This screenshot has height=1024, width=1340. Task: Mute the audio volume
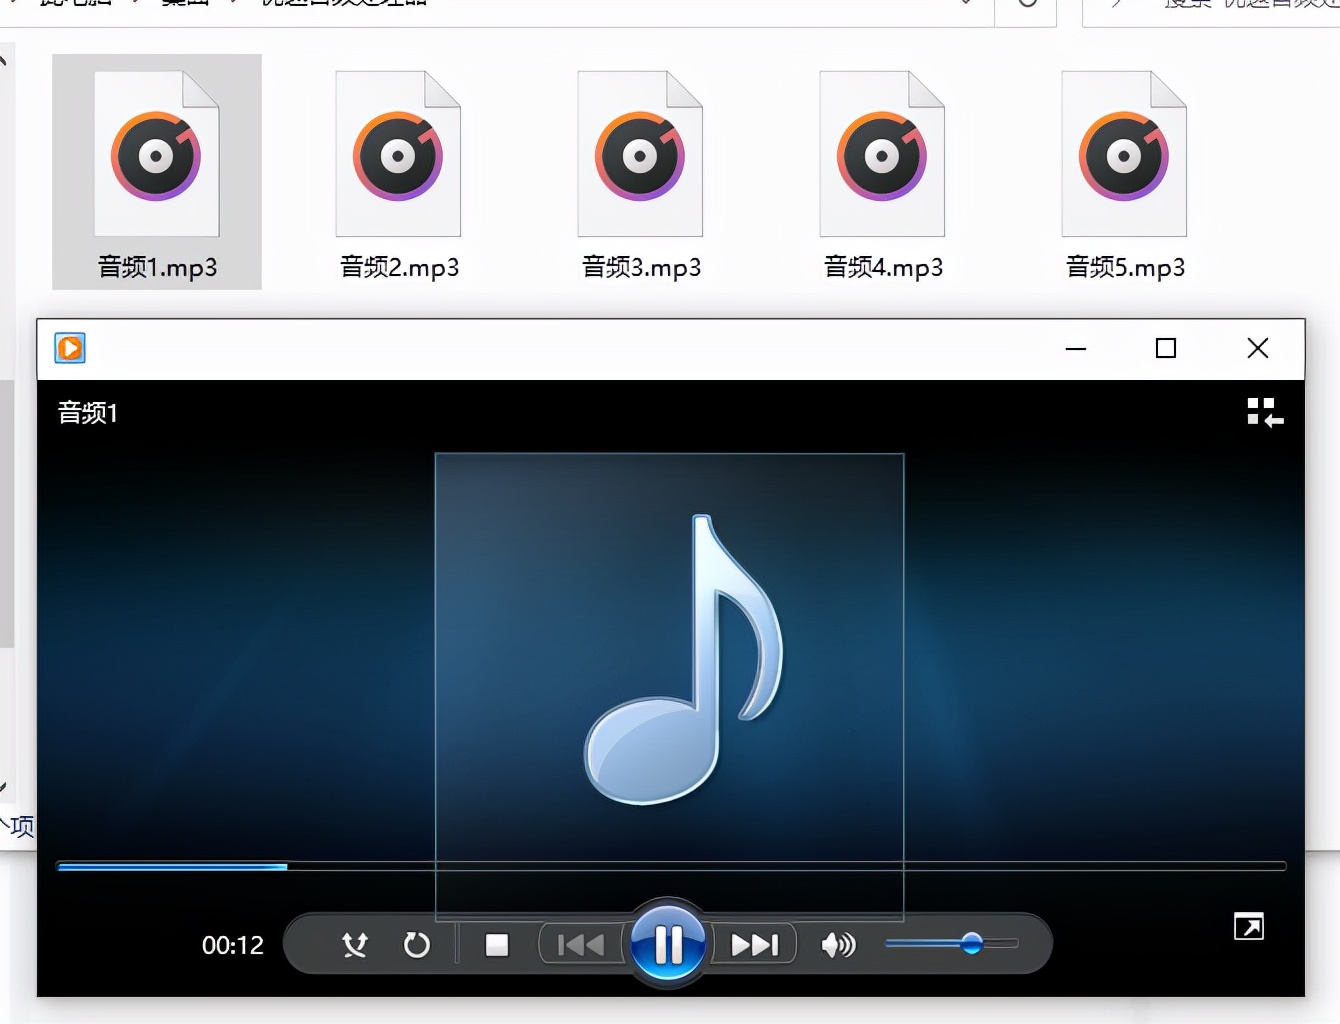837,944
